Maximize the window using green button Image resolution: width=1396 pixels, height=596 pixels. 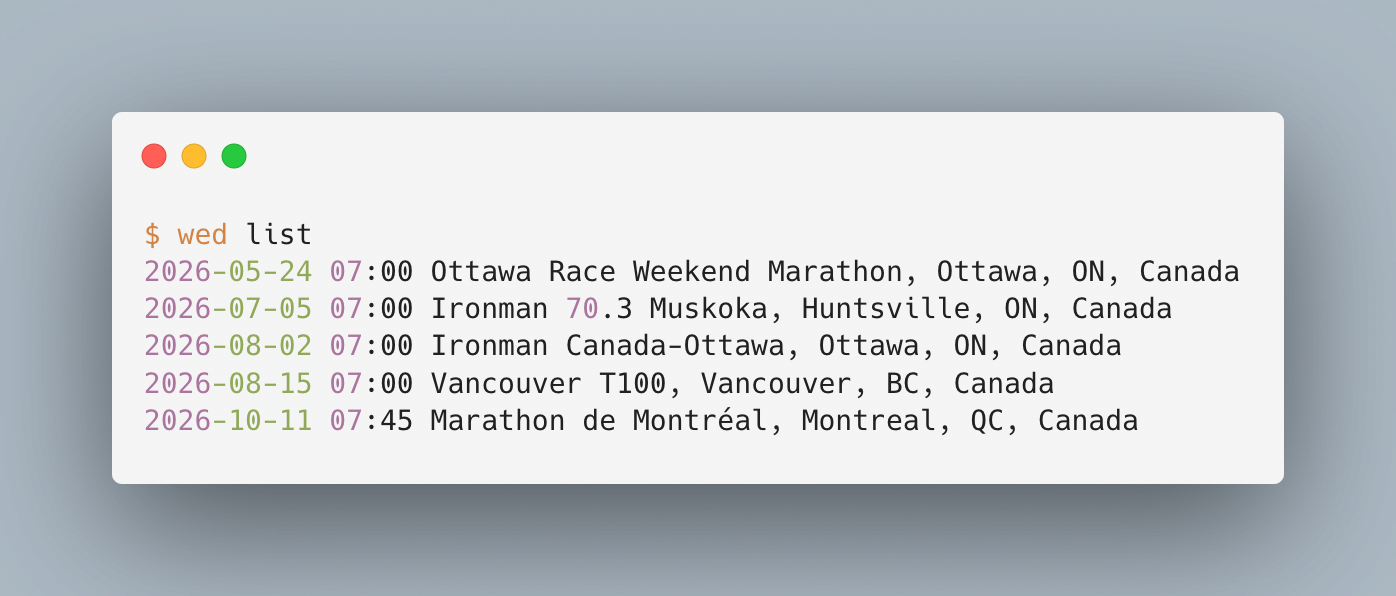point(234,156)
